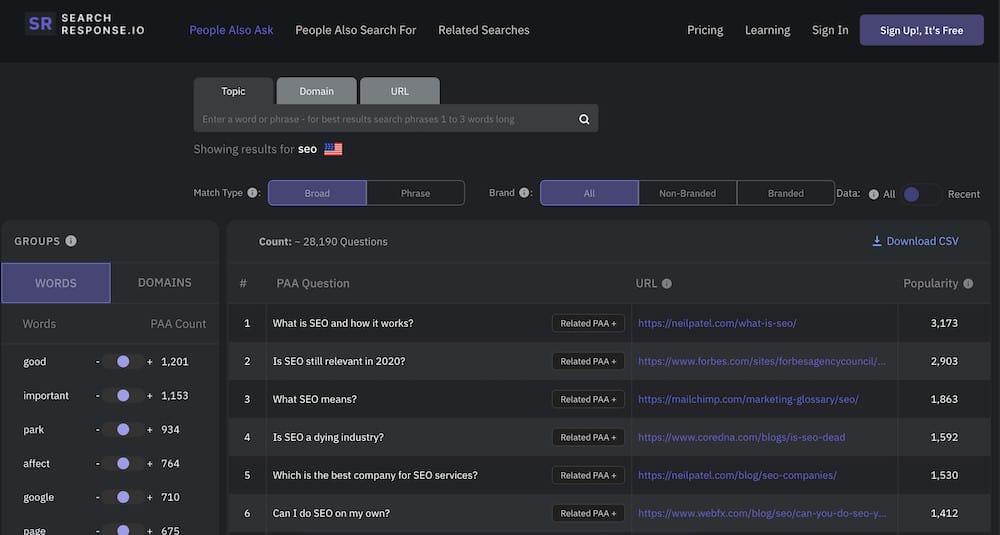Click the slider knob for affect
The height and width of the screenshot is (535, 1000).
123,464
